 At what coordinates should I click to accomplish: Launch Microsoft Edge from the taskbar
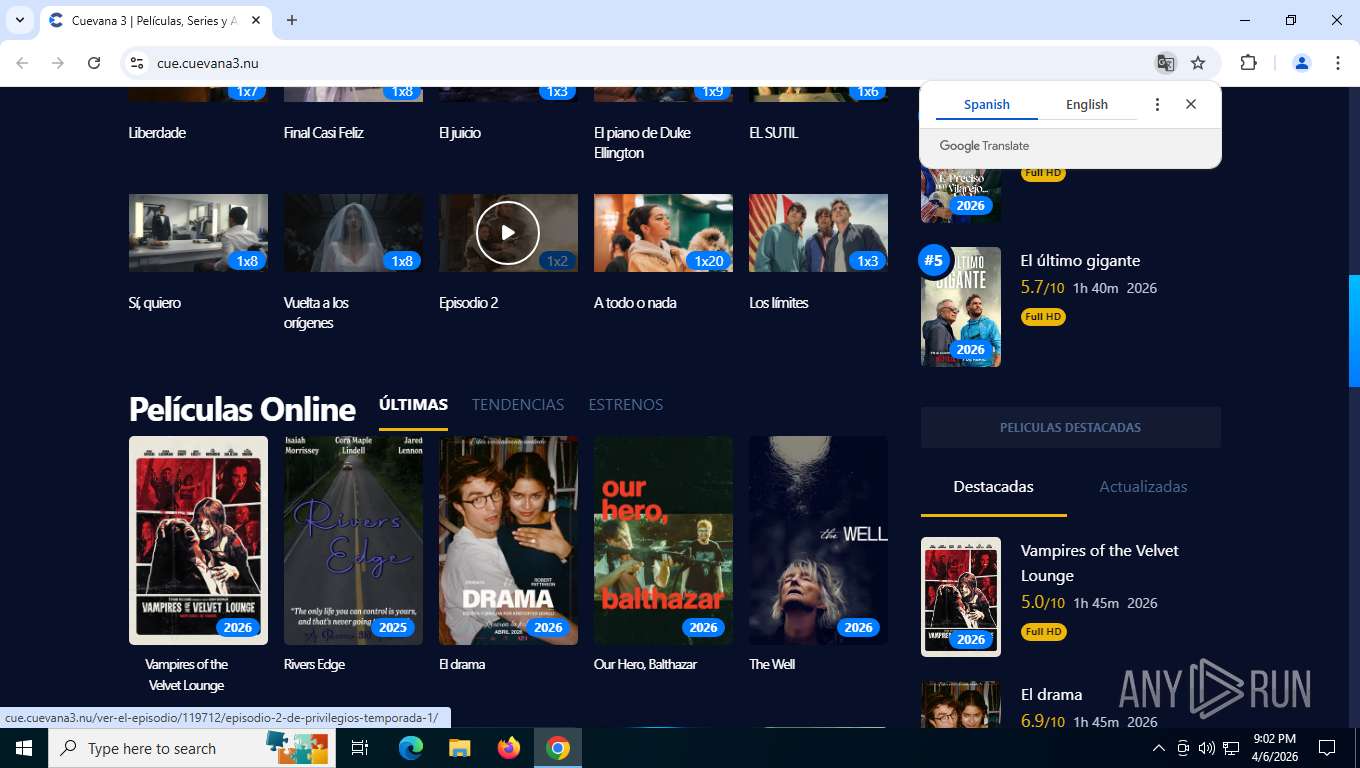(x=410, y=748)
